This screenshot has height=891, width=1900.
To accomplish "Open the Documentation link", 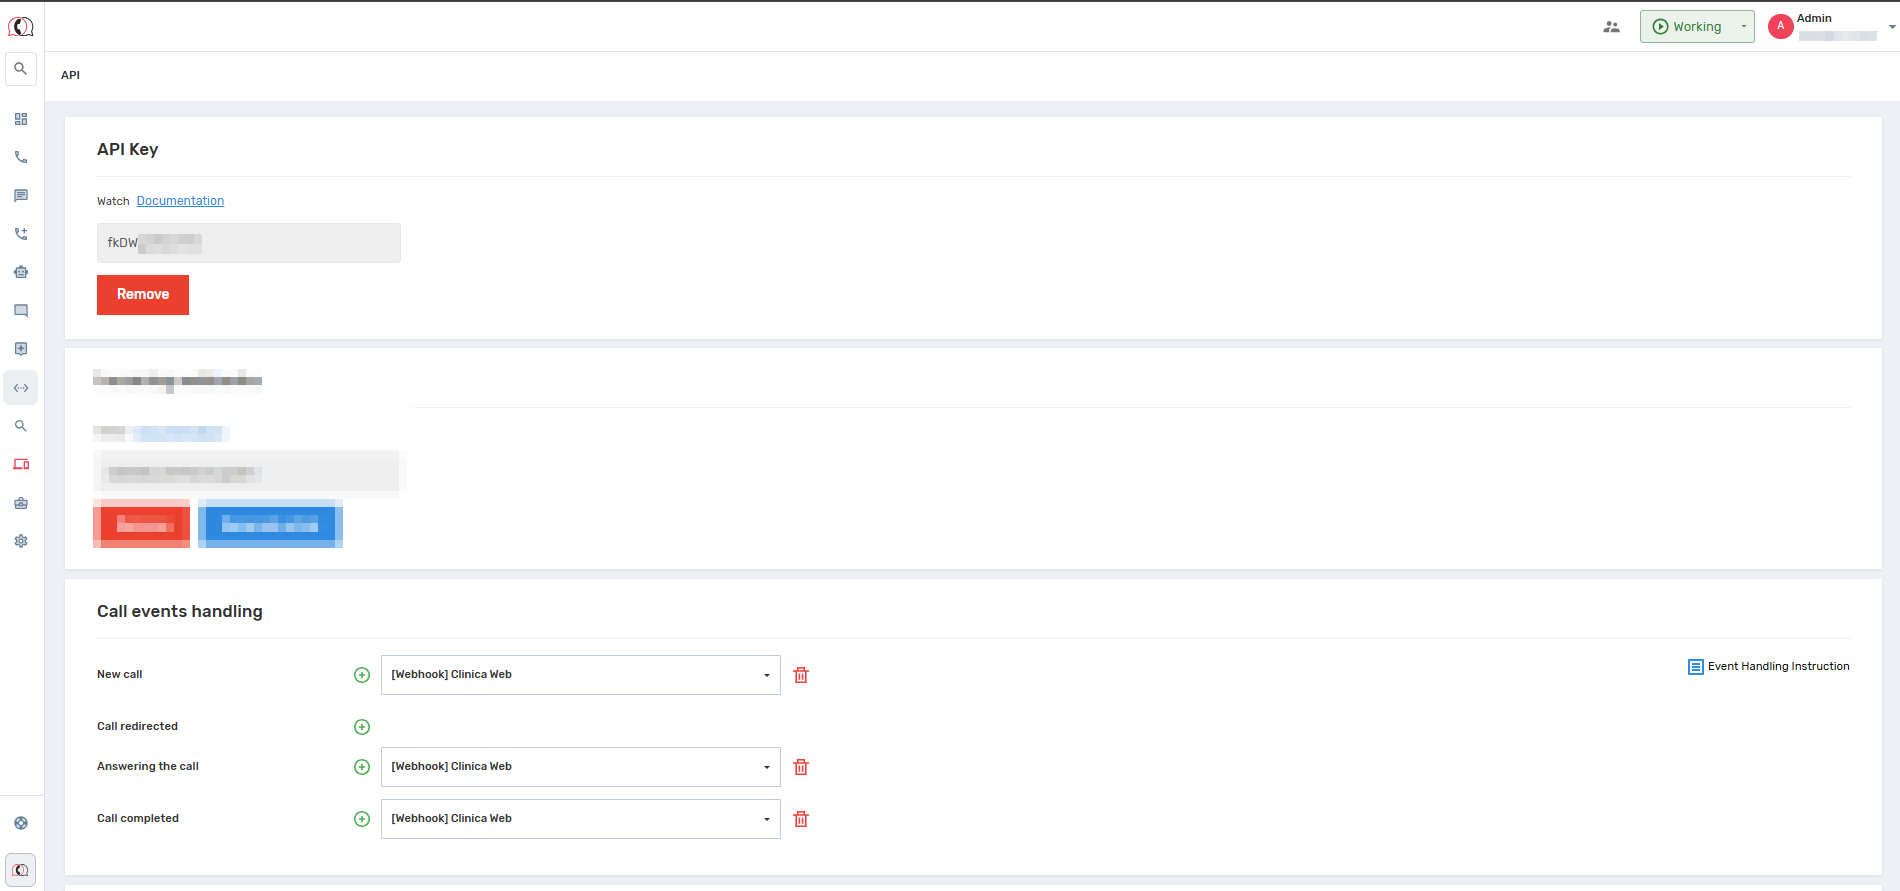I will pos(180,201).
